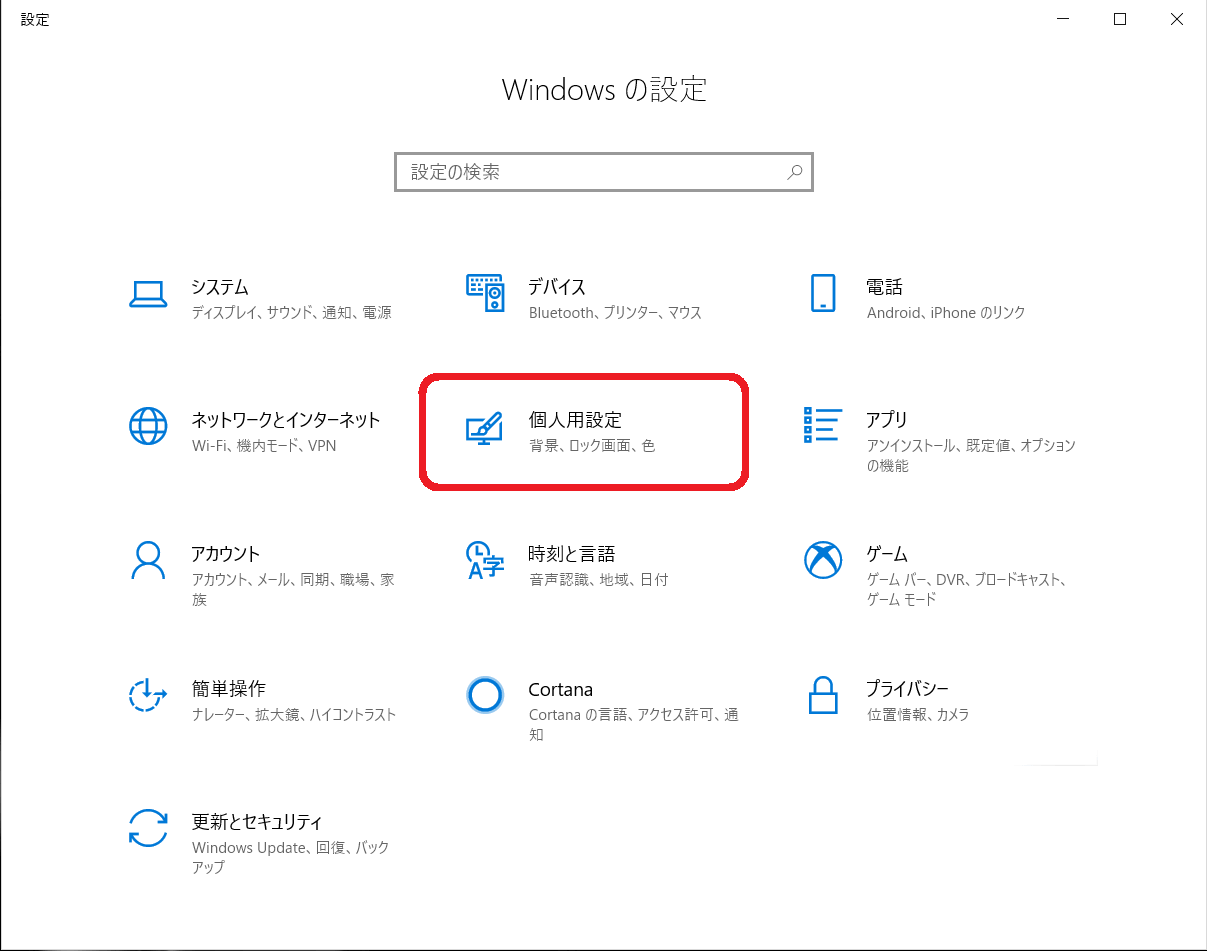
Task: Open the 簡単操作 ease of access icon
Action: pyautogui.click(x=148, y=695)
